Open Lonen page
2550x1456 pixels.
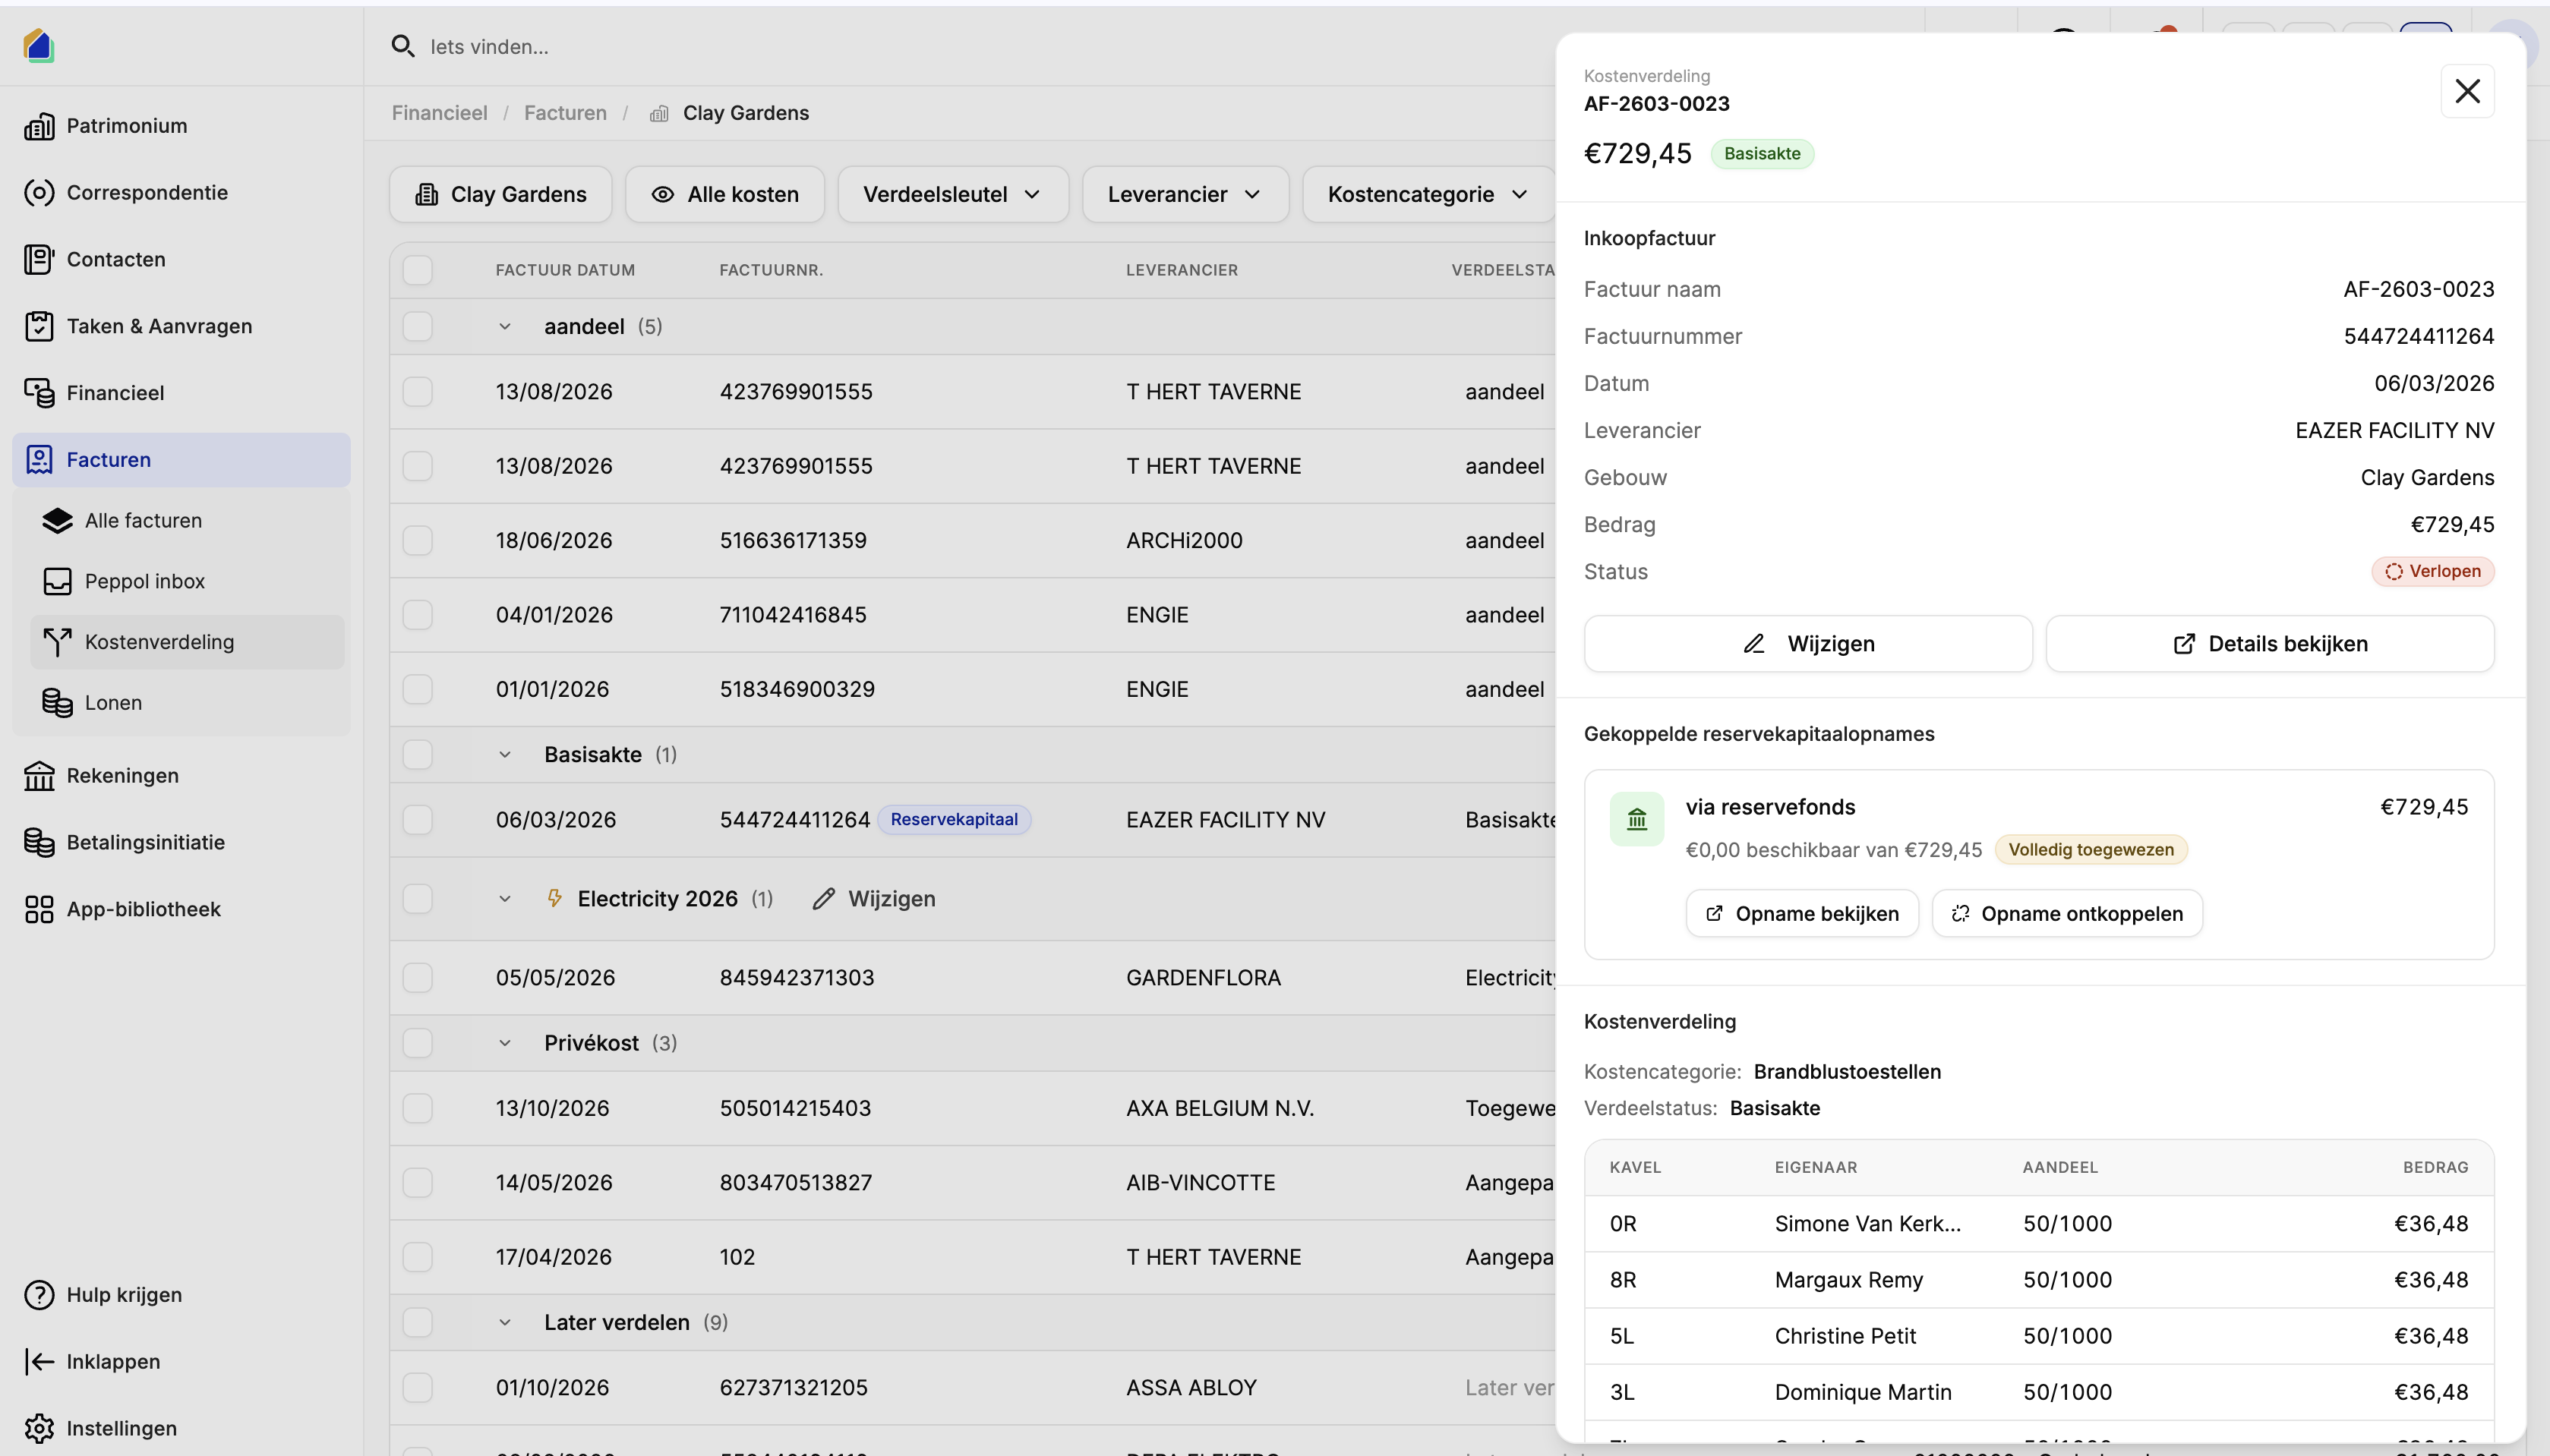coord(187,703)
